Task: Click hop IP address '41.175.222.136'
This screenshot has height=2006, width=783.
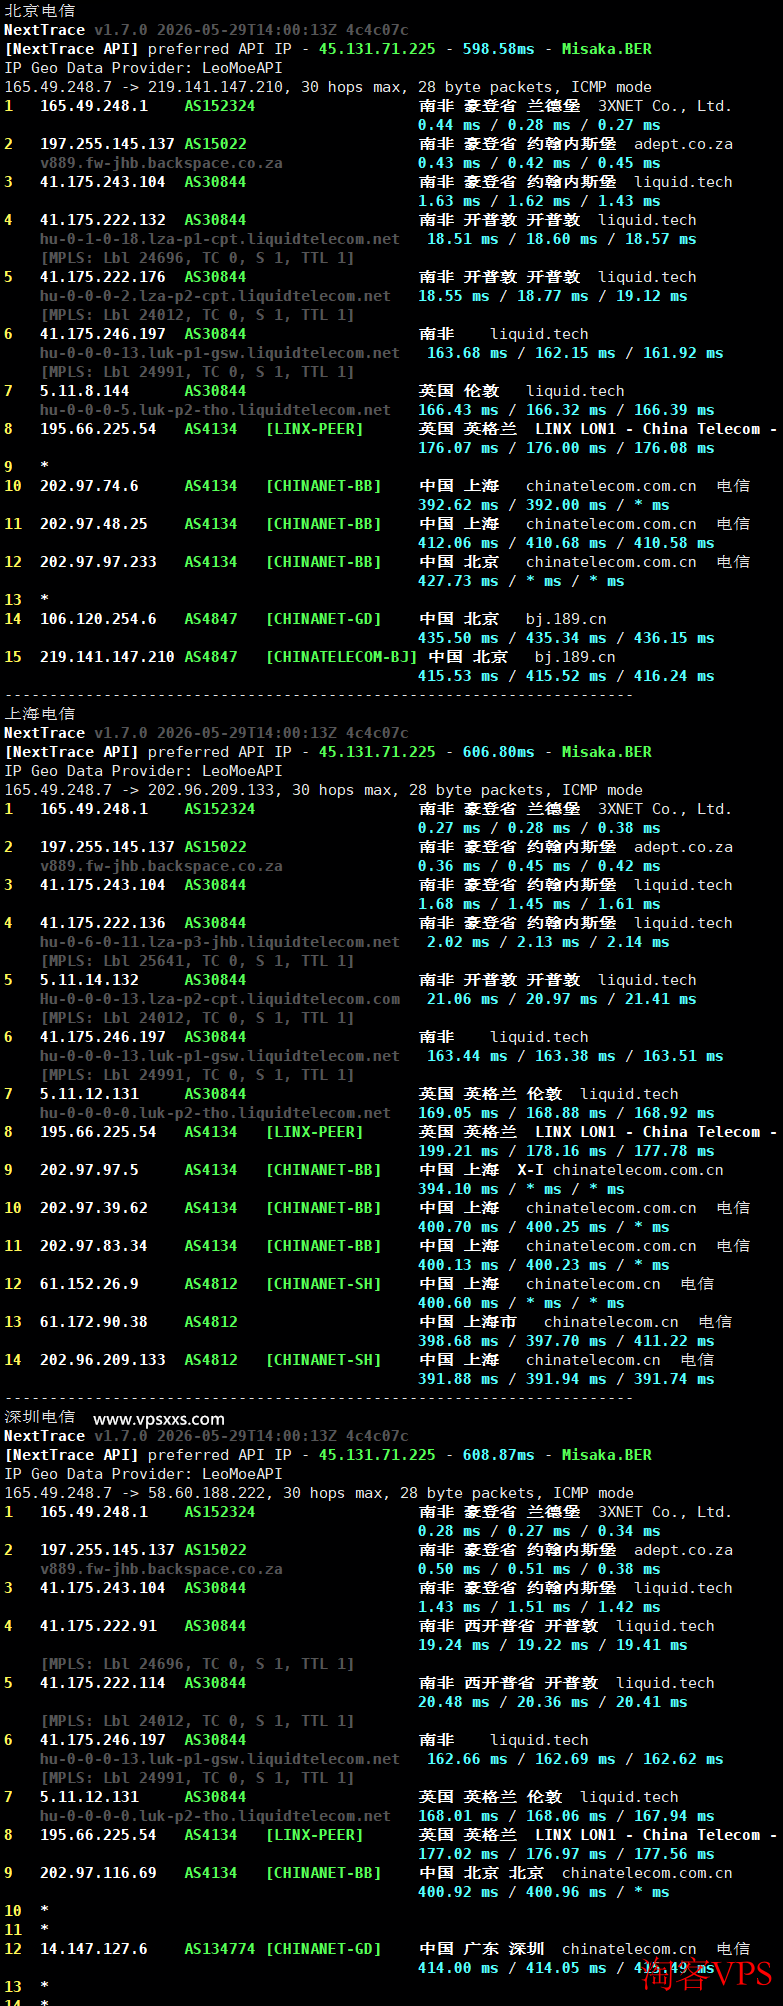Action: coord(103,923)
